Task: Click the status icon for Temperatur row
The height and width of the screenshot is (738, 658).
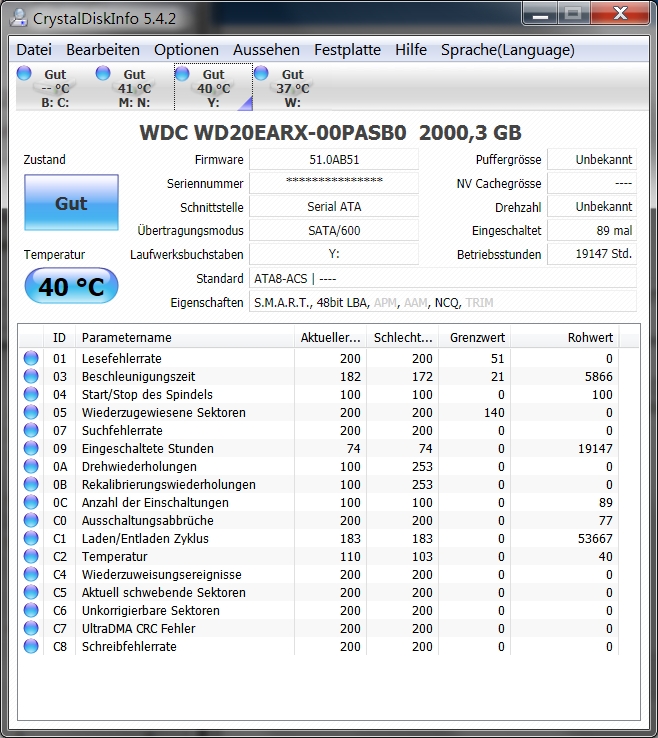Action: 31,556
